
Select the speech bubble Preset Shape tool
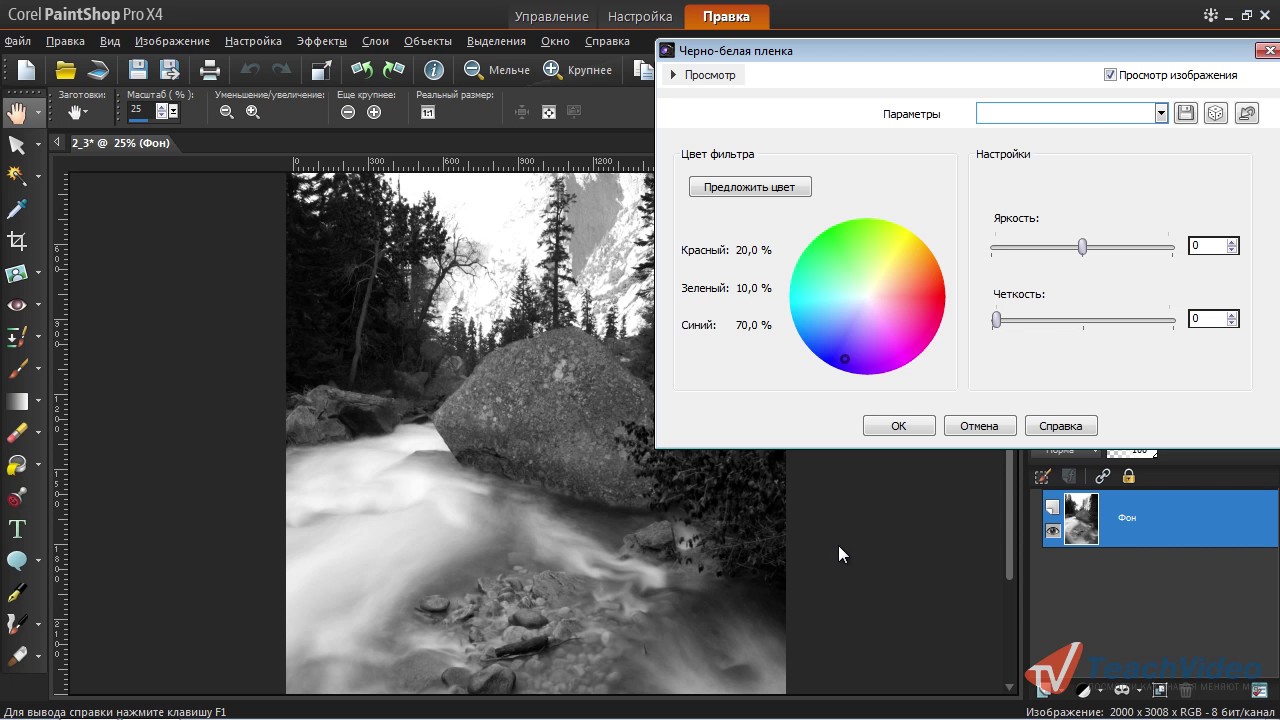pyautogui.click(x=16, y=560)
